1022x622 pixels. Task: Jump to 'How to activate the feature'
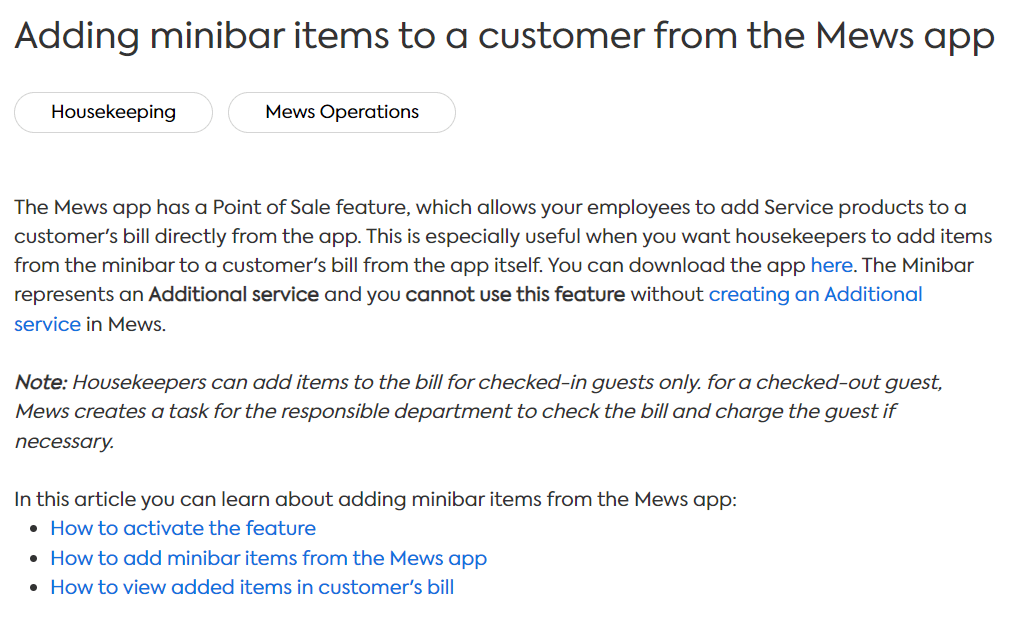click(183, 528)
